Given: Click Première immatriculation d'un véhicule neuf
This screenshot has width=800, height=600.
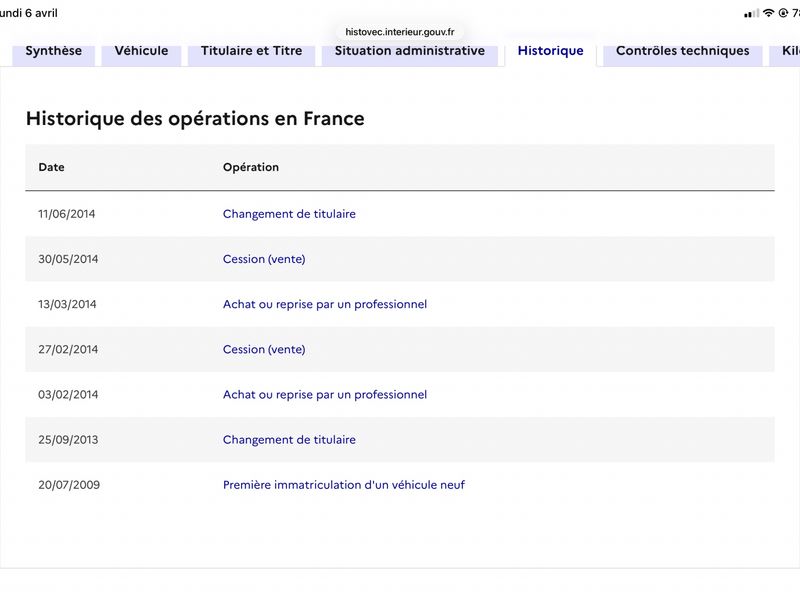Looking at the screenshot, I should (x=343, y=485).
